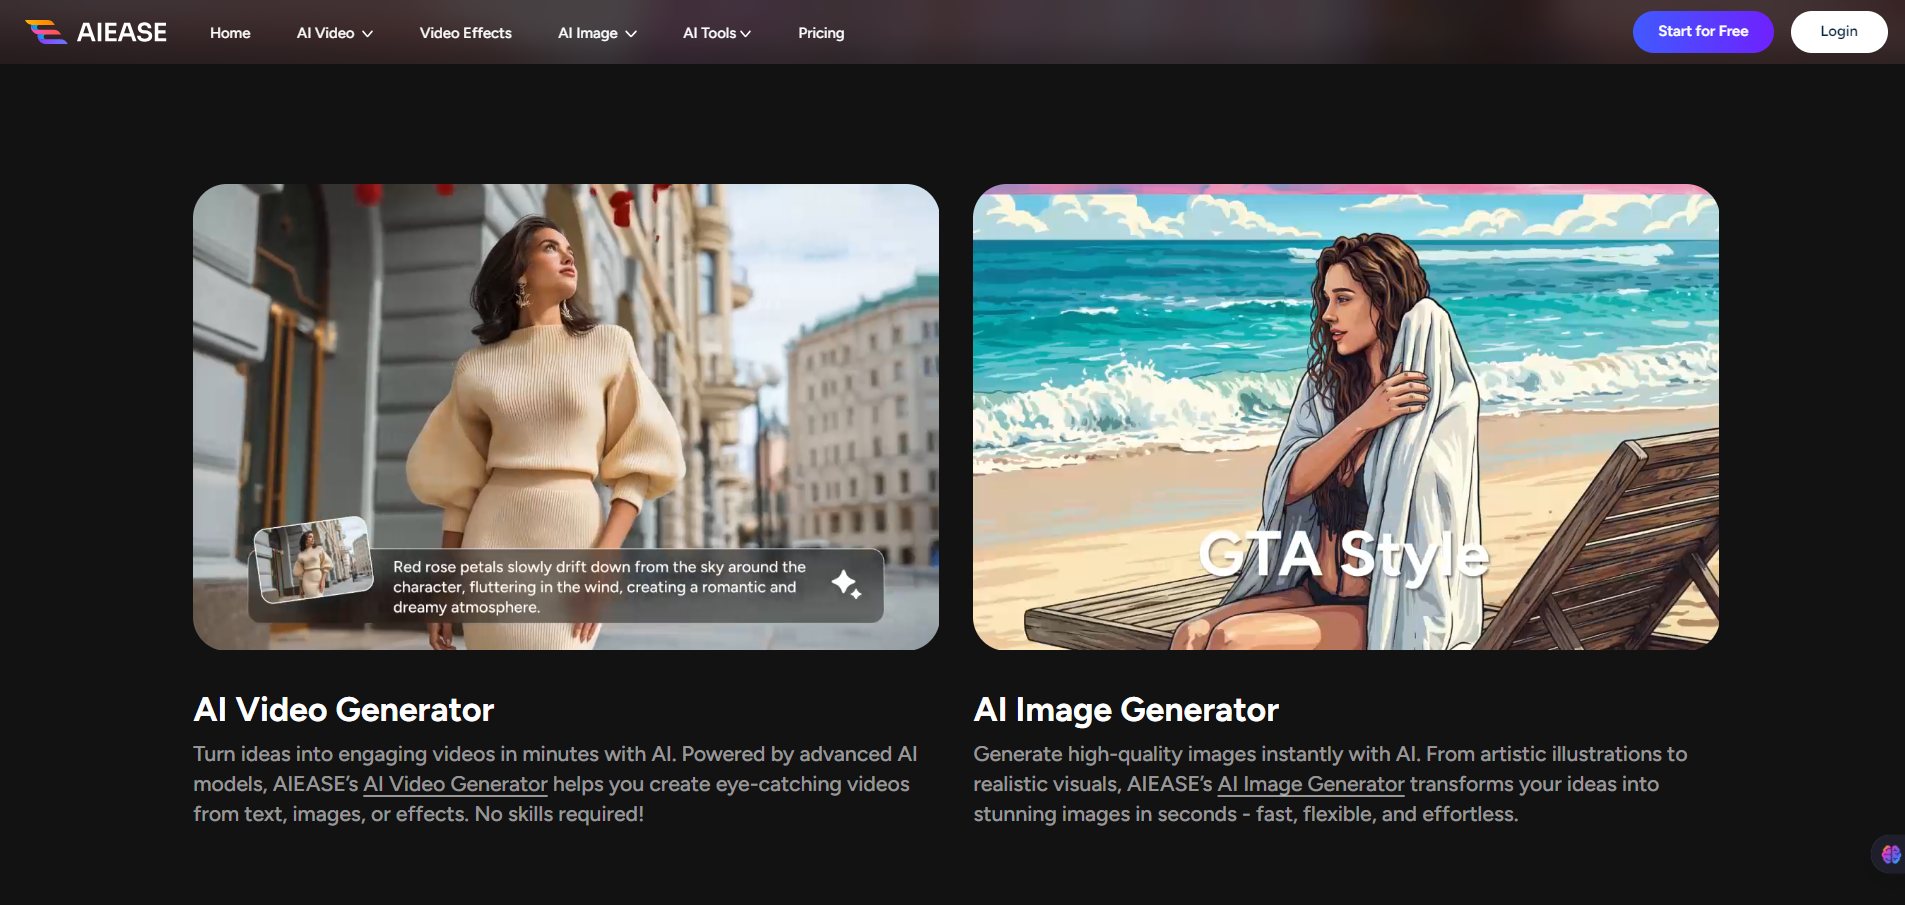Follow the AI Video Generator text link
Image resolution: width=1905 pixels, height=905 pixels.
(455, 784)
